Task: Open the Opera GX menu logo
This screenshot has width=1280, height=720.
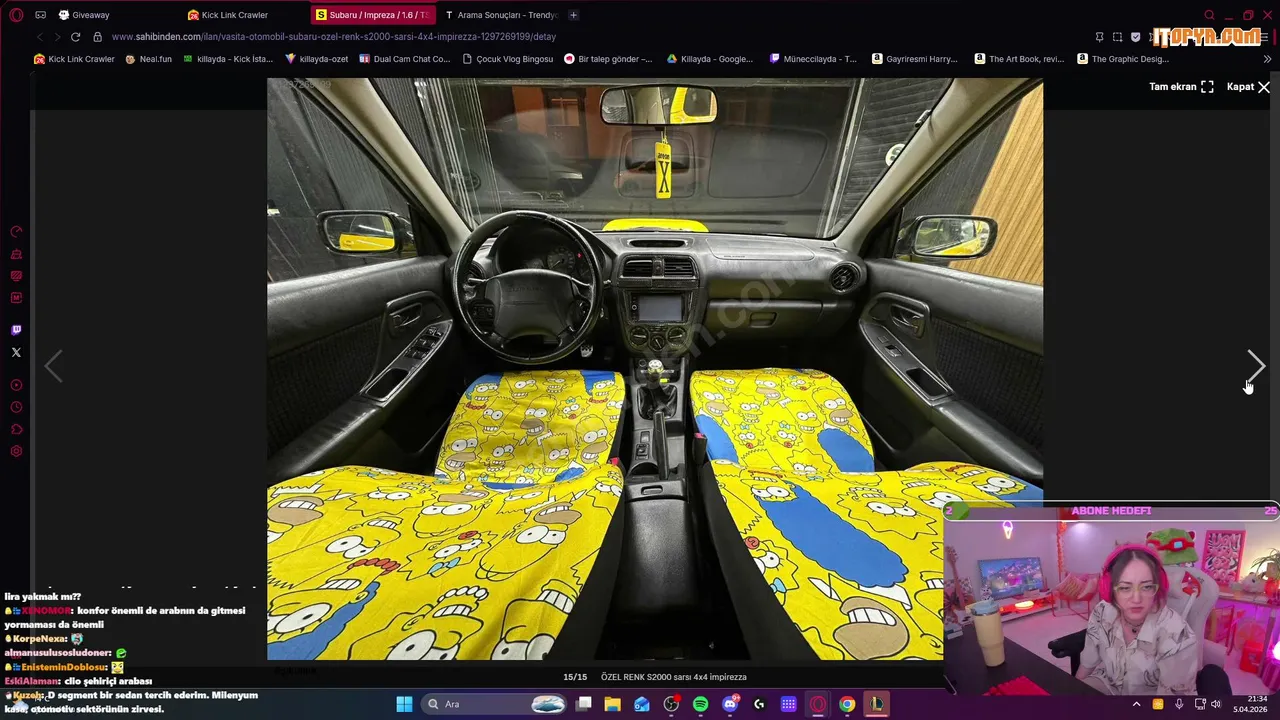Action: click(16, 15)
